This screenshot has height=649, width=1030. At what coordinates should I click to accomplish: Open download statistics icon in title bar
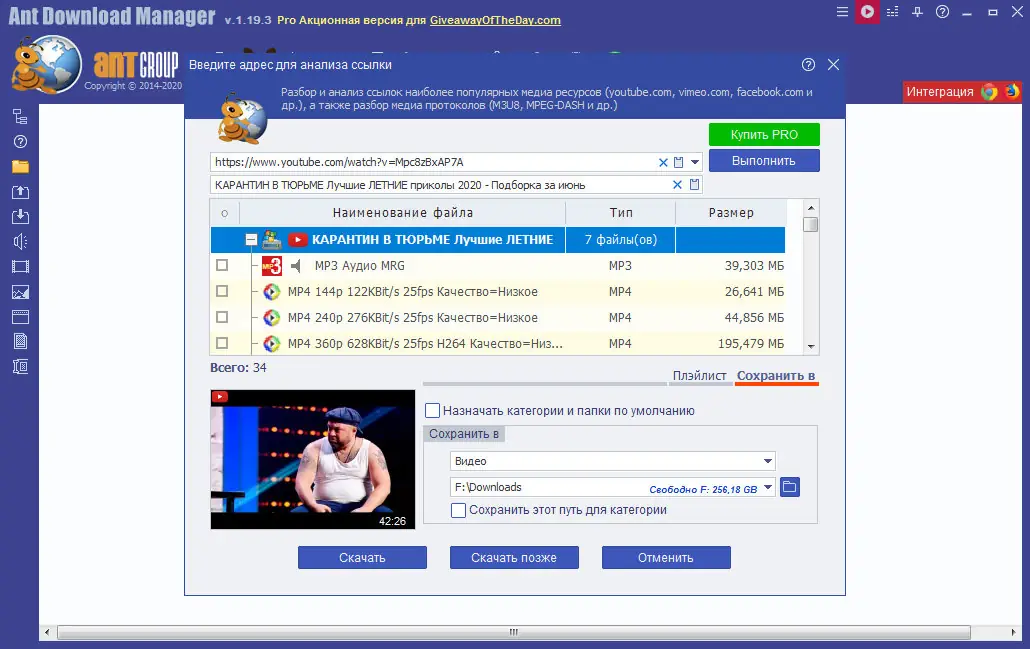[x=892, y=12]
